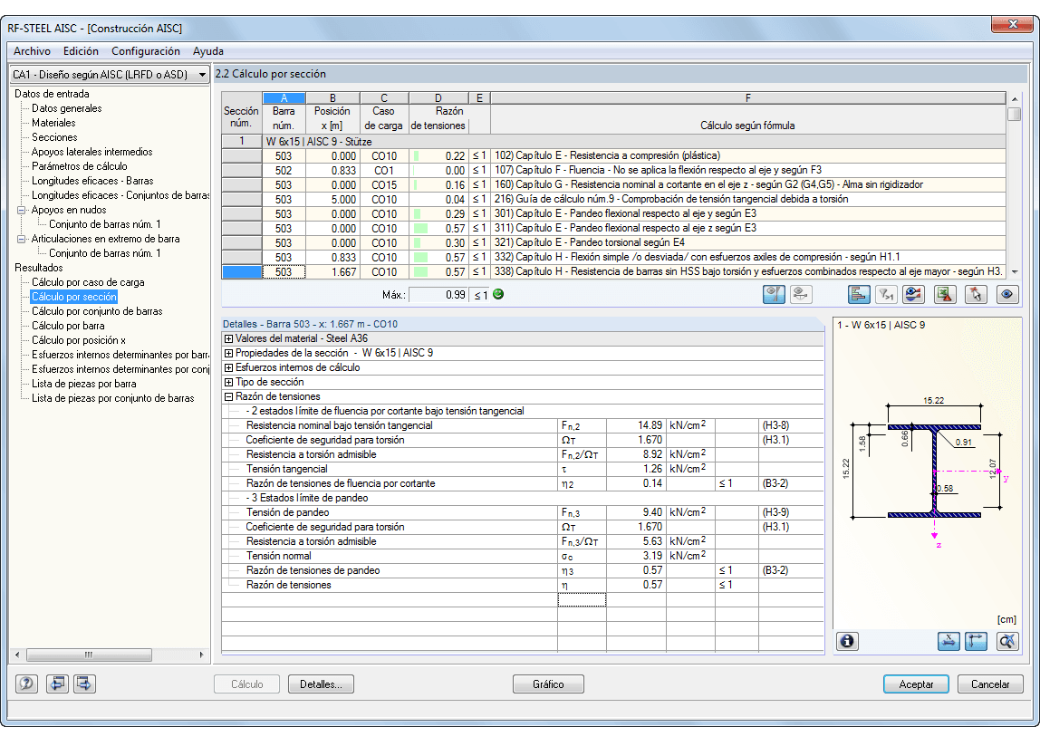1040x742 pixels.
Task: Expand the Tipo de sección node
Action: click(x=229, y=383)
